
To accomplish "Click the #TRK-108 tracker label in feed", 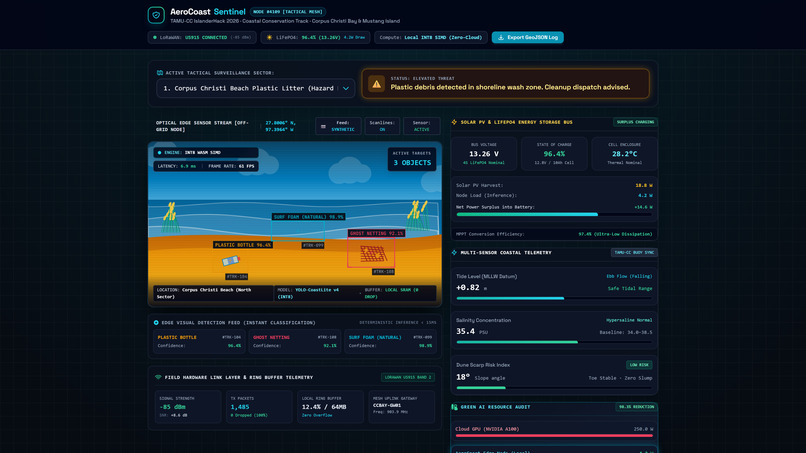I will [383, 271].
